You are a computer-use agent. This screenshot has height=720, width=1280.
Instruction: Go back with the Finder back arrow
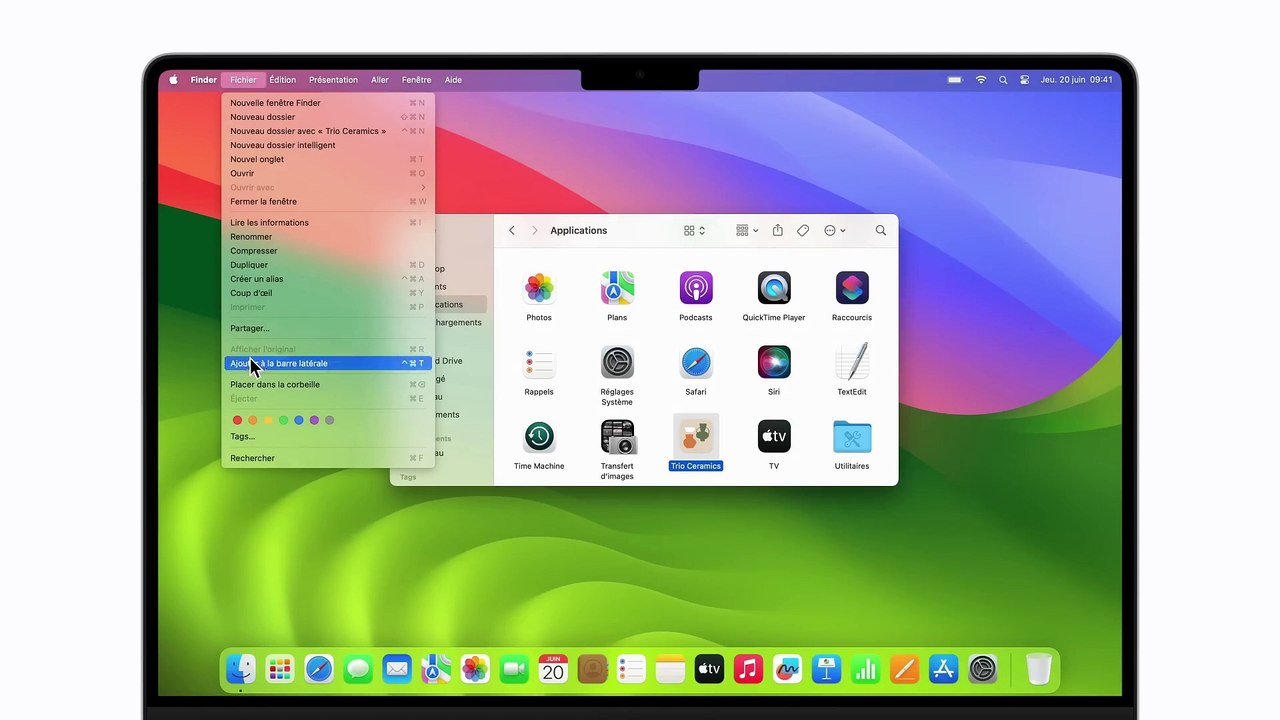click(512, 230)
